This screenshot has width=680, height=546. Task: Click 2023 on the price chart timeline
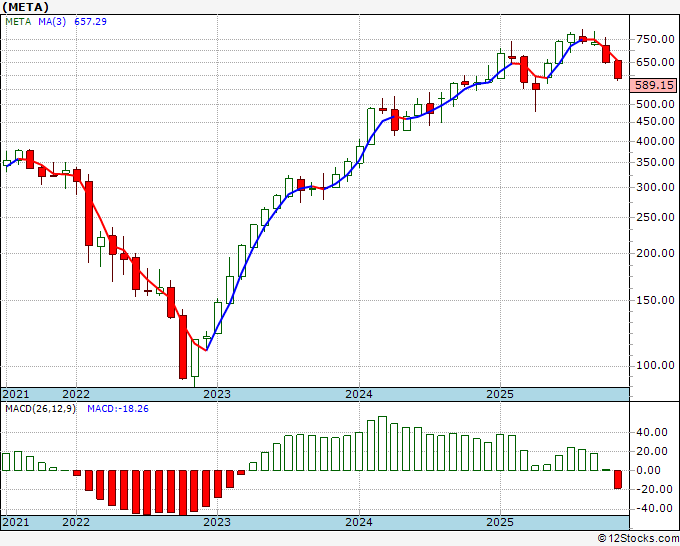(x=217, y=394)
